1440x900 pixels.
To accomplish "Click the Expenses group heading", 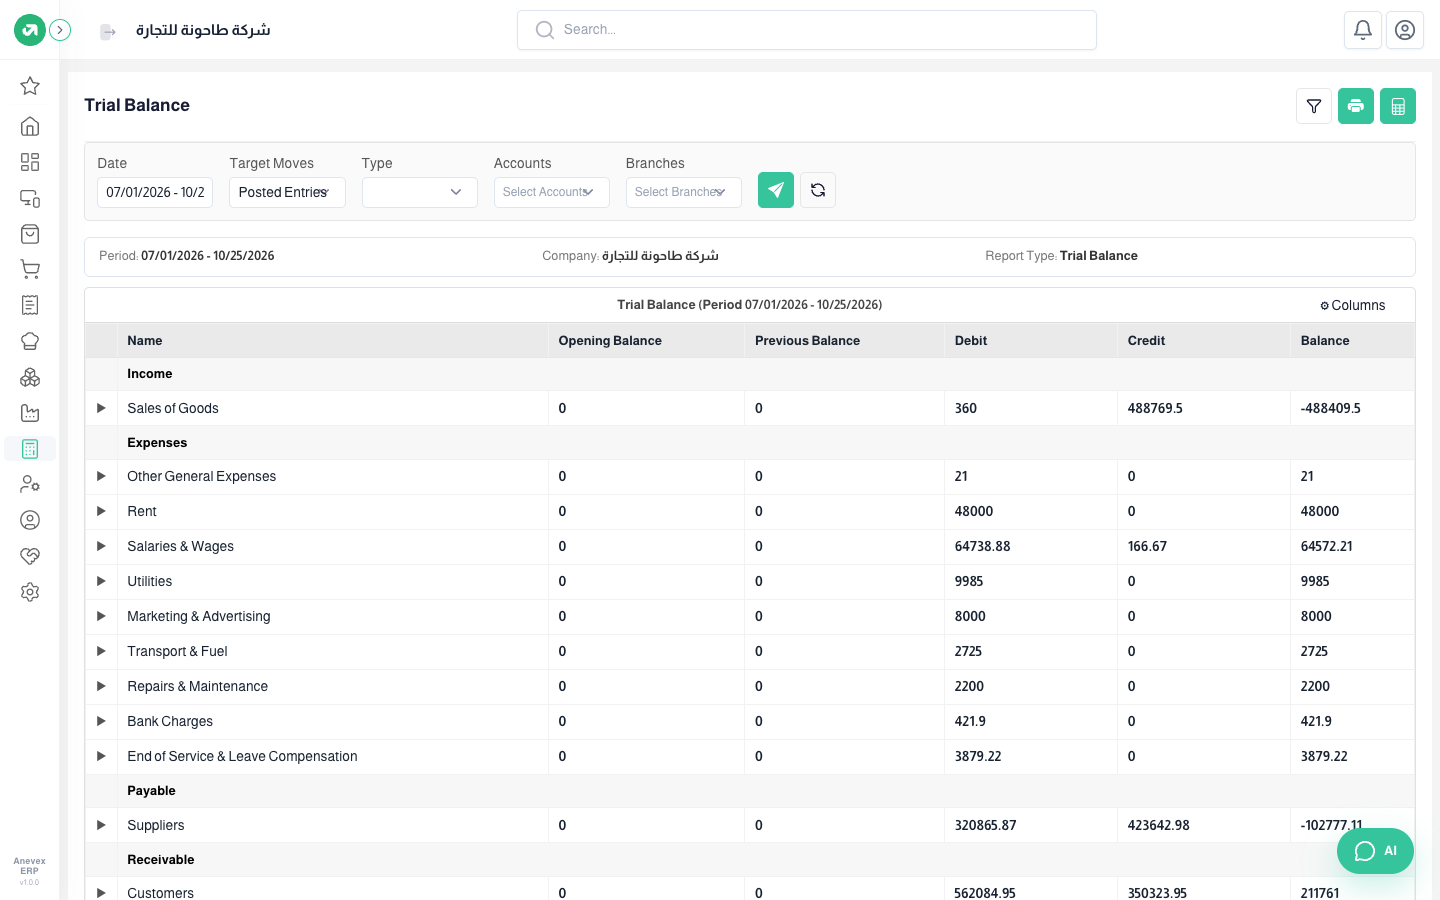I will 157,442.
